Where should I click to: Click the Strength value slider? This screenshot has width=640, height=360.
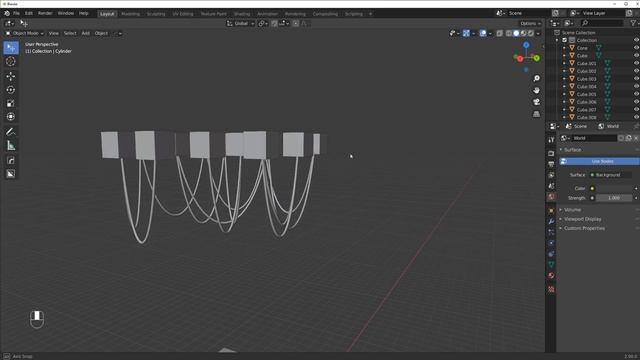tap(614, 198)
